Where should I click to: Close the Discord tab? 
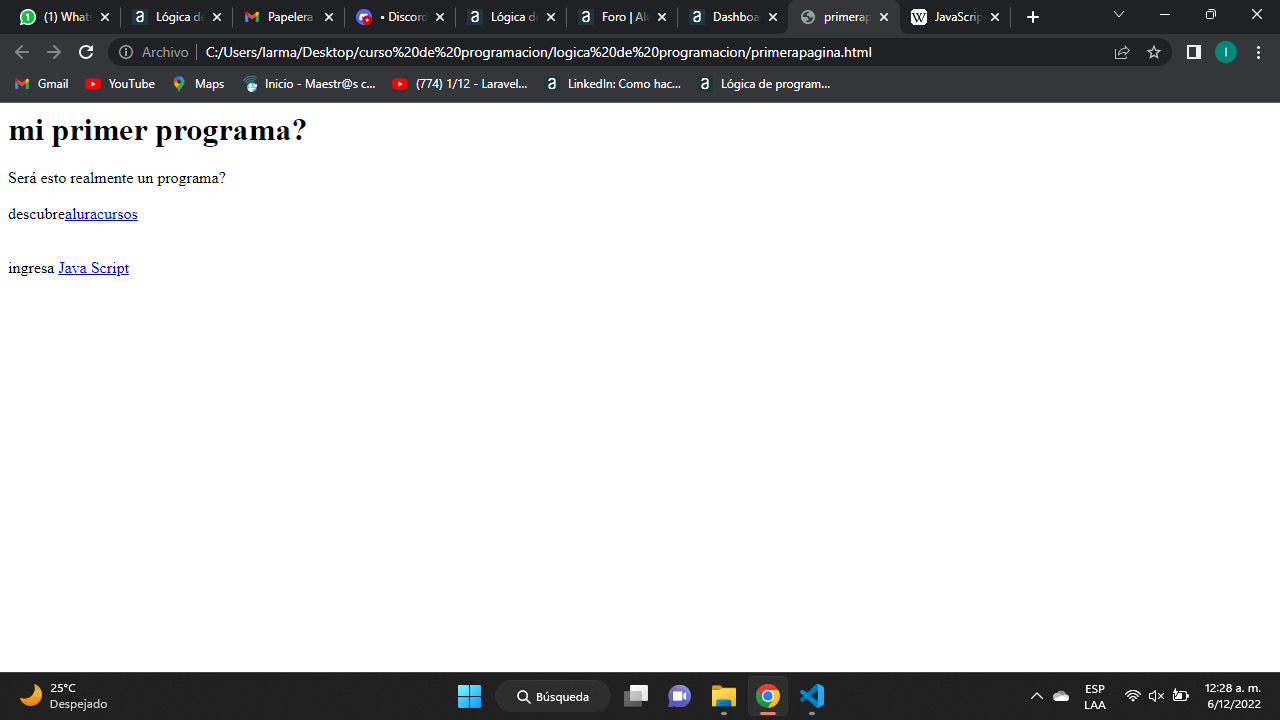click(439, 17)
